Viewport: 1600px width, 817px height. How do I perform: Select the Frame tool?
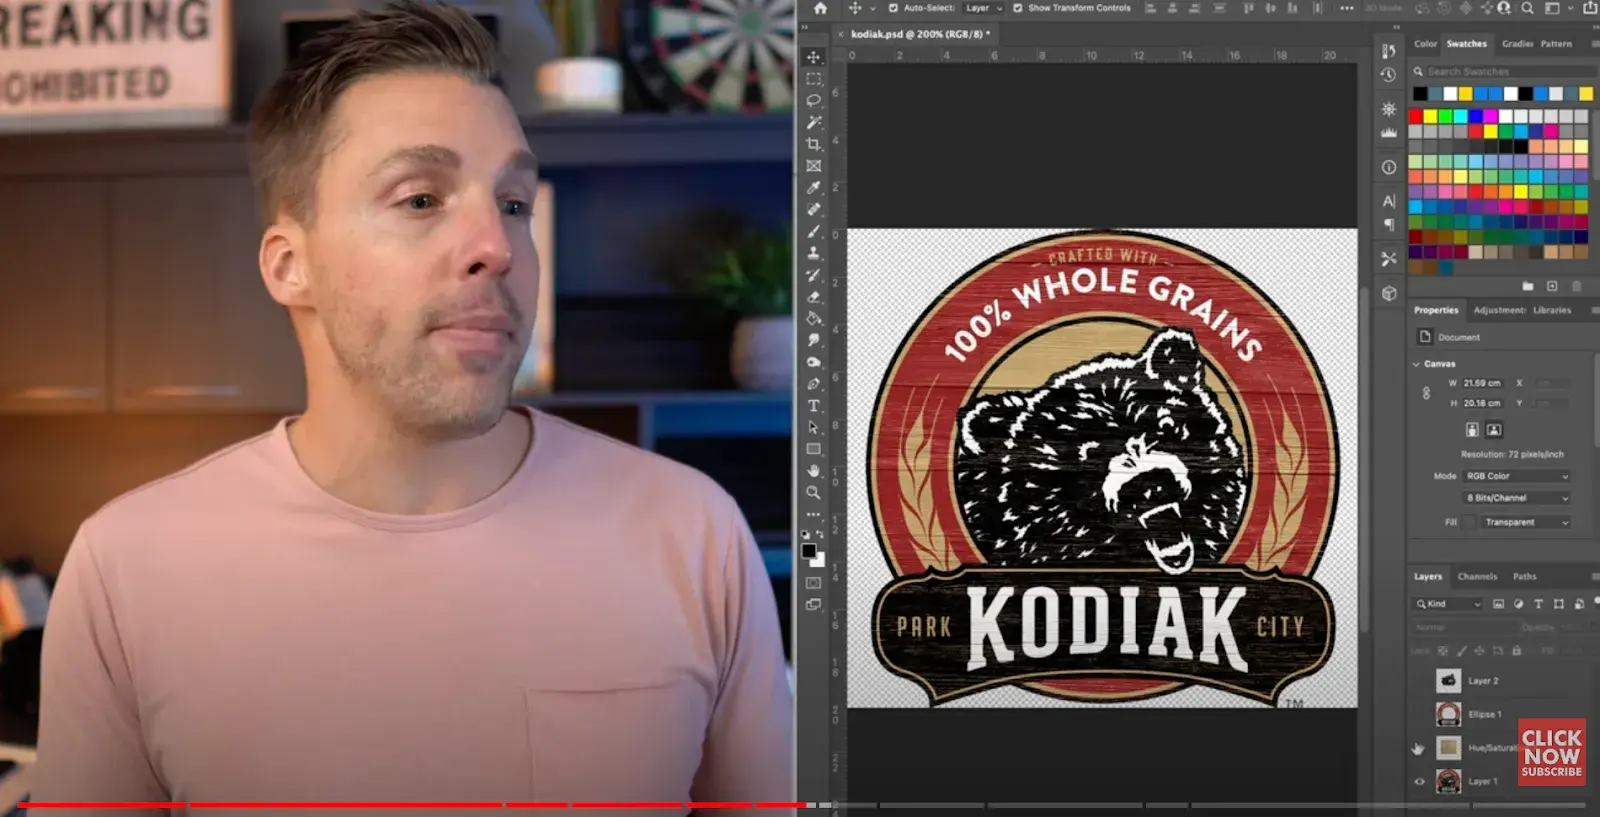(x=813, y=166)
